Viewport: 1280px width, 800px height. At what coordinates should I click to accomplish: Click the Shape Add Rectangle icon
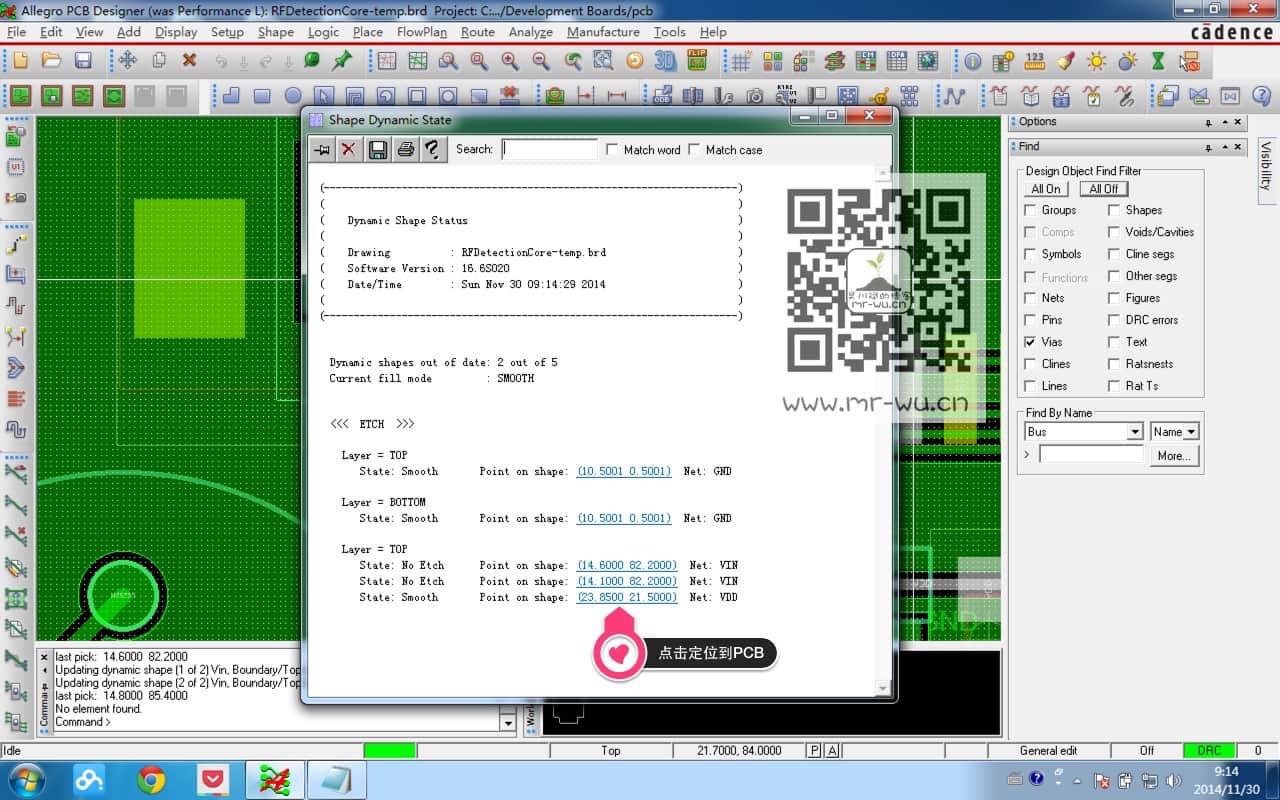click(262, 97)
